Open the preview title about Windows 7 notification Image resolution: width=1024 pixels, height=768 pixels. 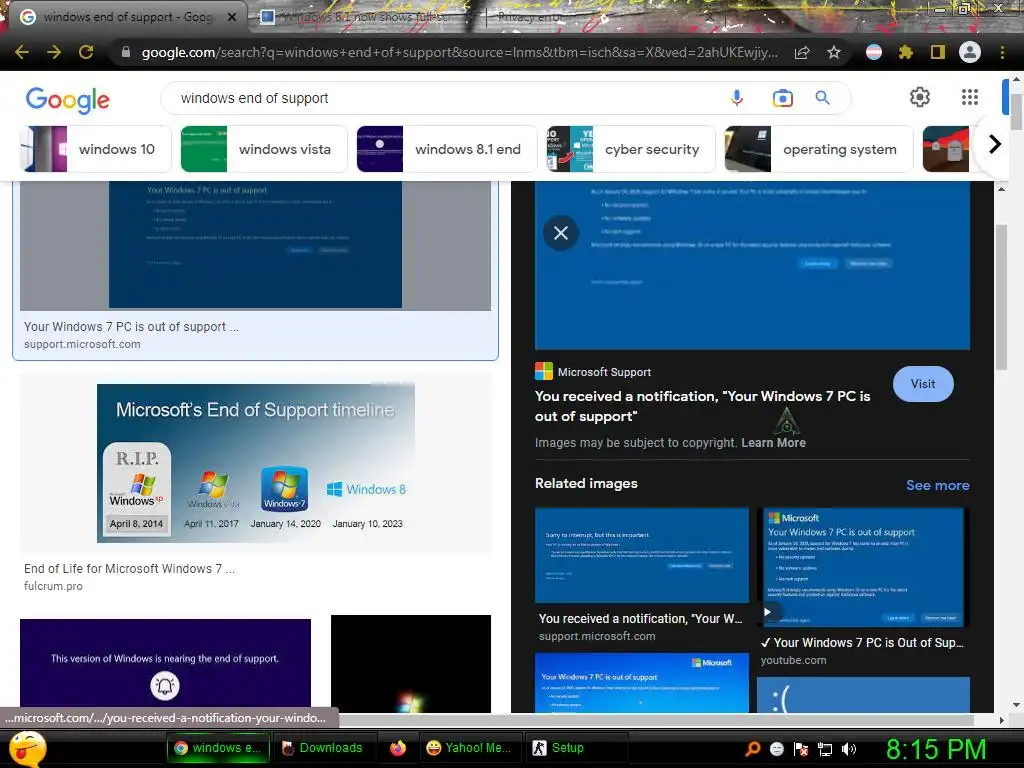pos(702,406)
